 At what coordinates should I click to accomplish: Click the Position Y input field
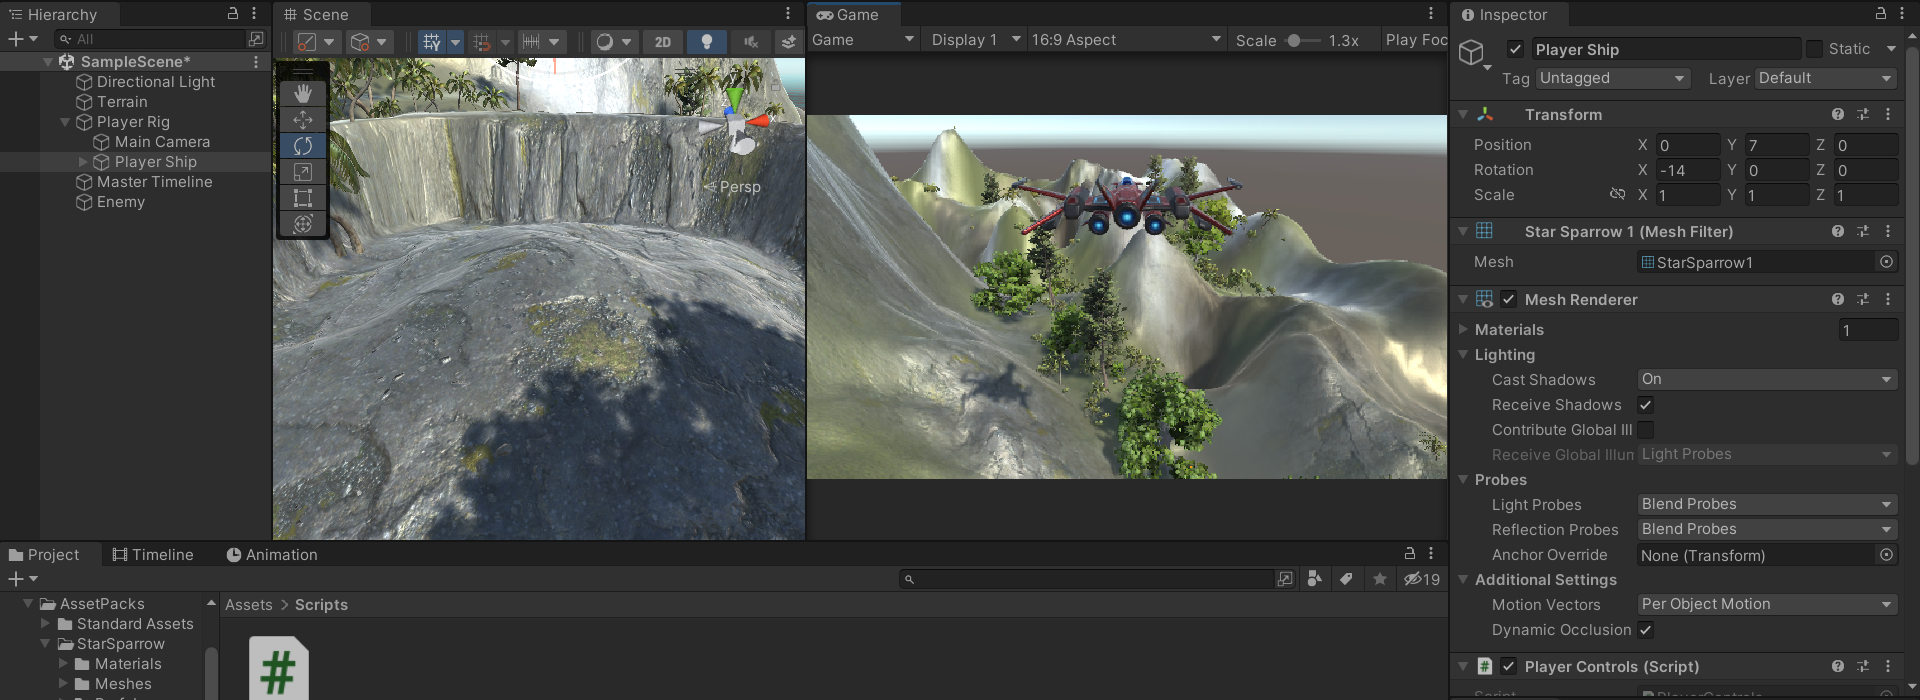pyautogui.click(x=1776, y=145)
